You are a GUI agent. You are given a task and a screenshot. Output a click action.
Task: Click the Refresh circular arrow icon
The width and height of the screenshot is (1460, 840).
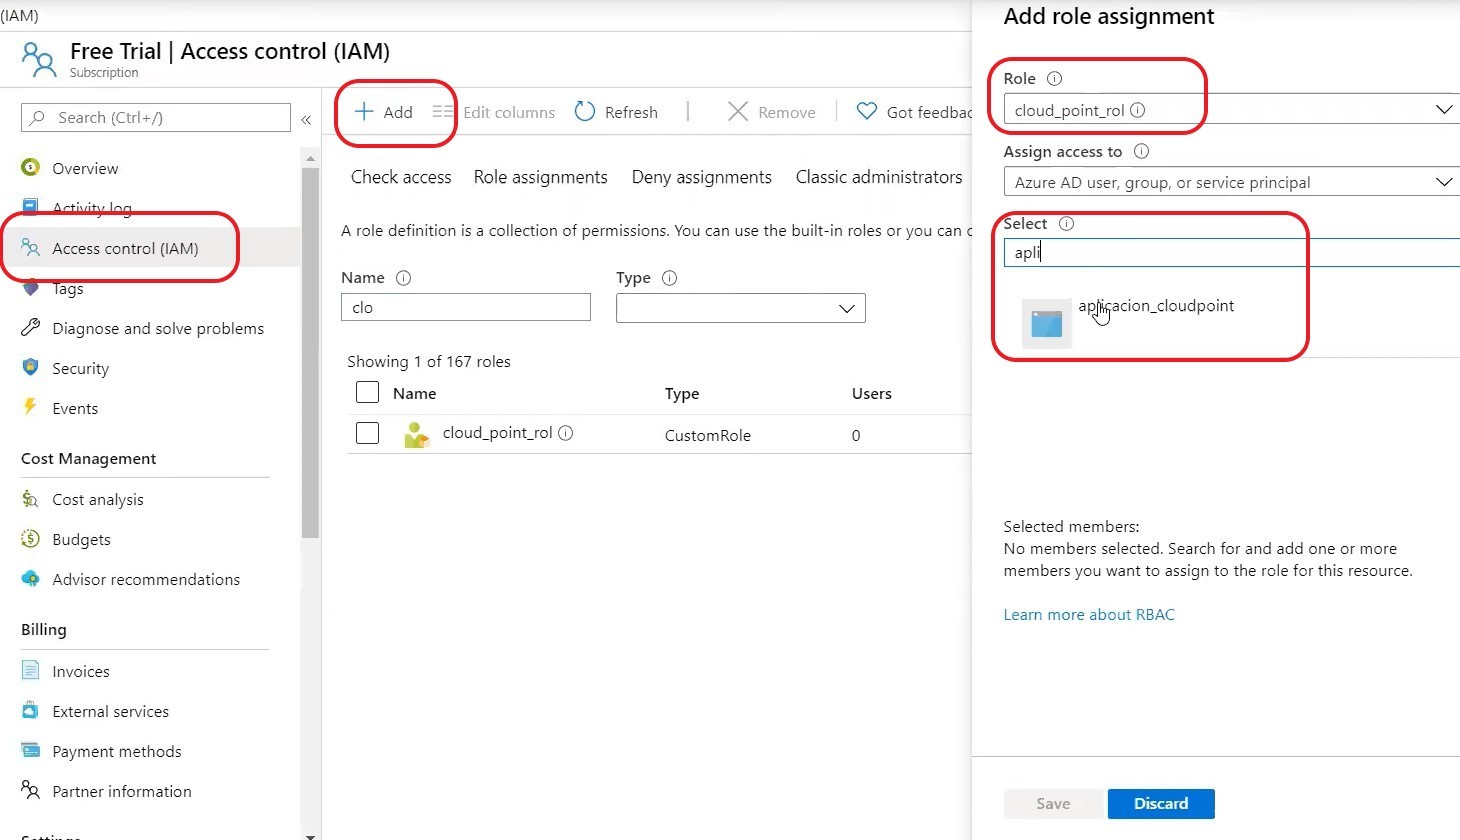point(585,112)
